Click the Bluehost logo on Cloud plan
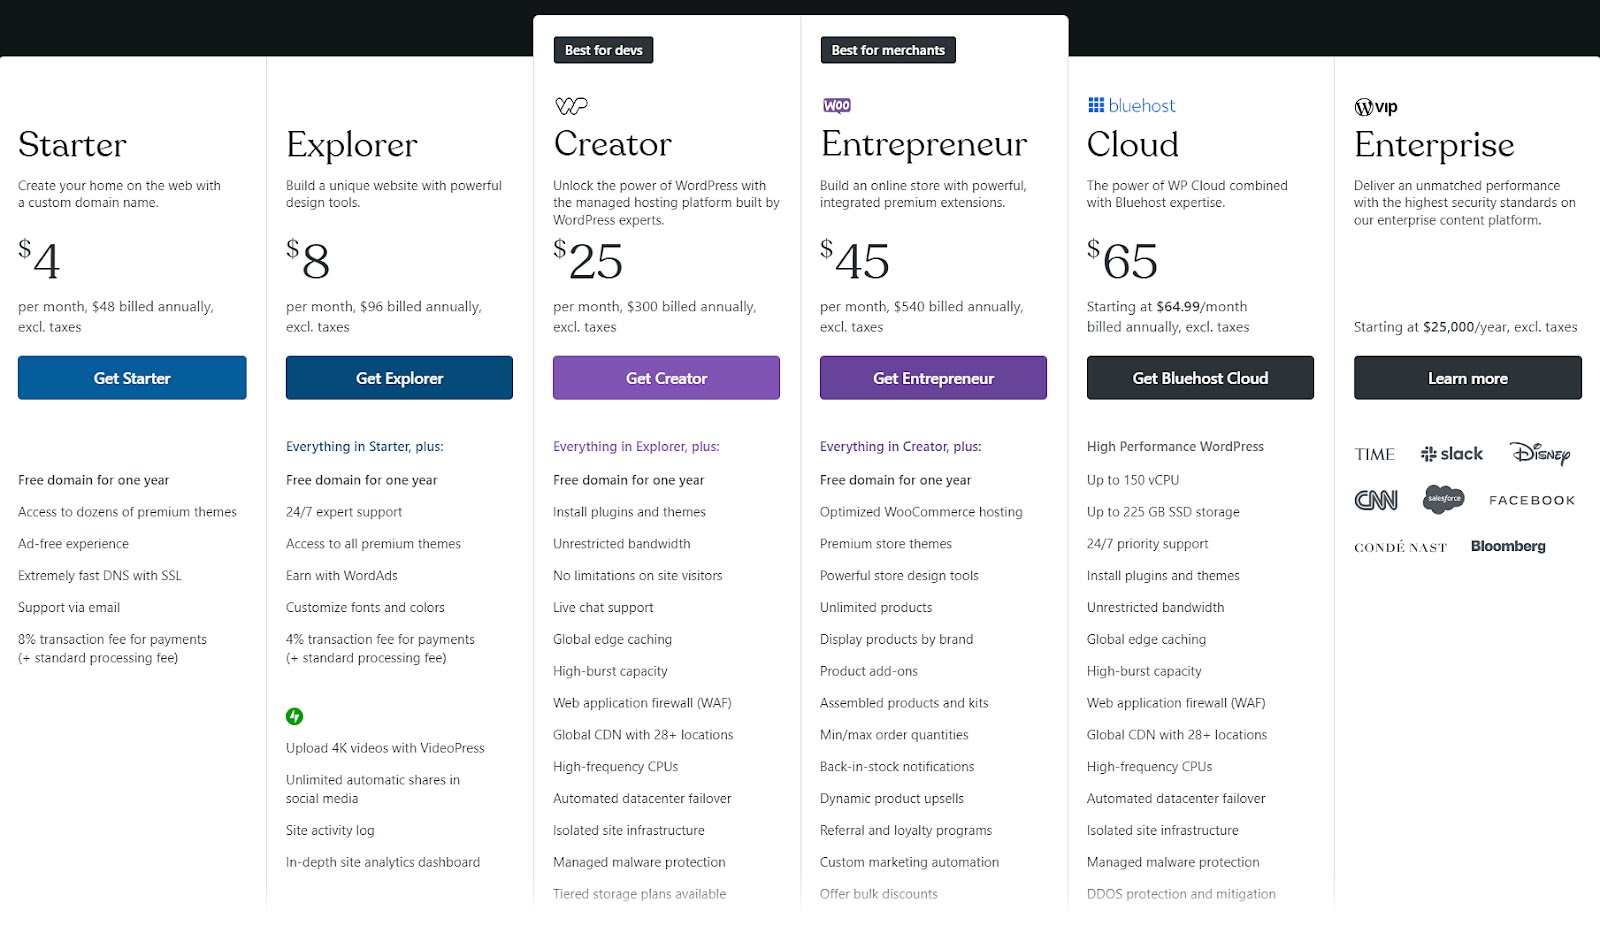Screen dimensions: 1600x926 1130,104
